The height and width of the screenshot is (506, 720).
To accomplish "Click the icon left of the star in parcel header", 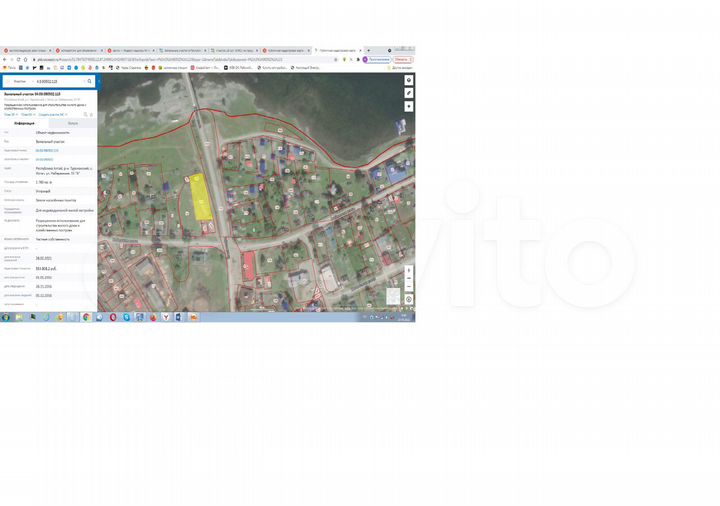I will click(85, 114).
